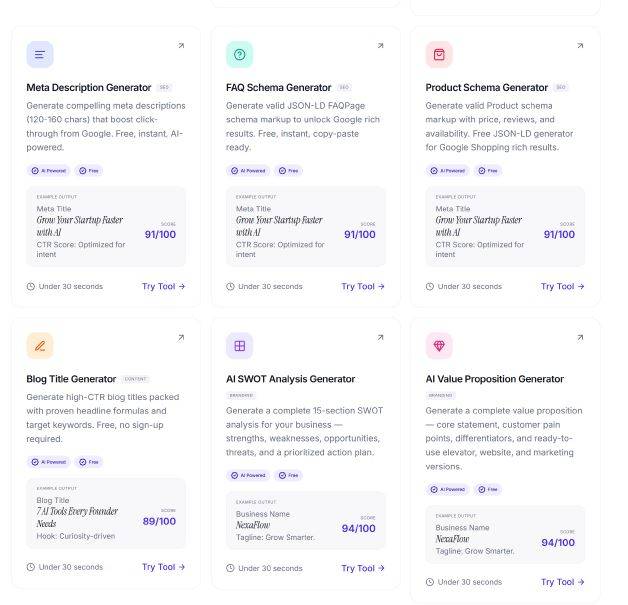The width and height of the screenshot is (628, 605).
Task: Open the Blog Title Generator heading
Action: point(71,379)
